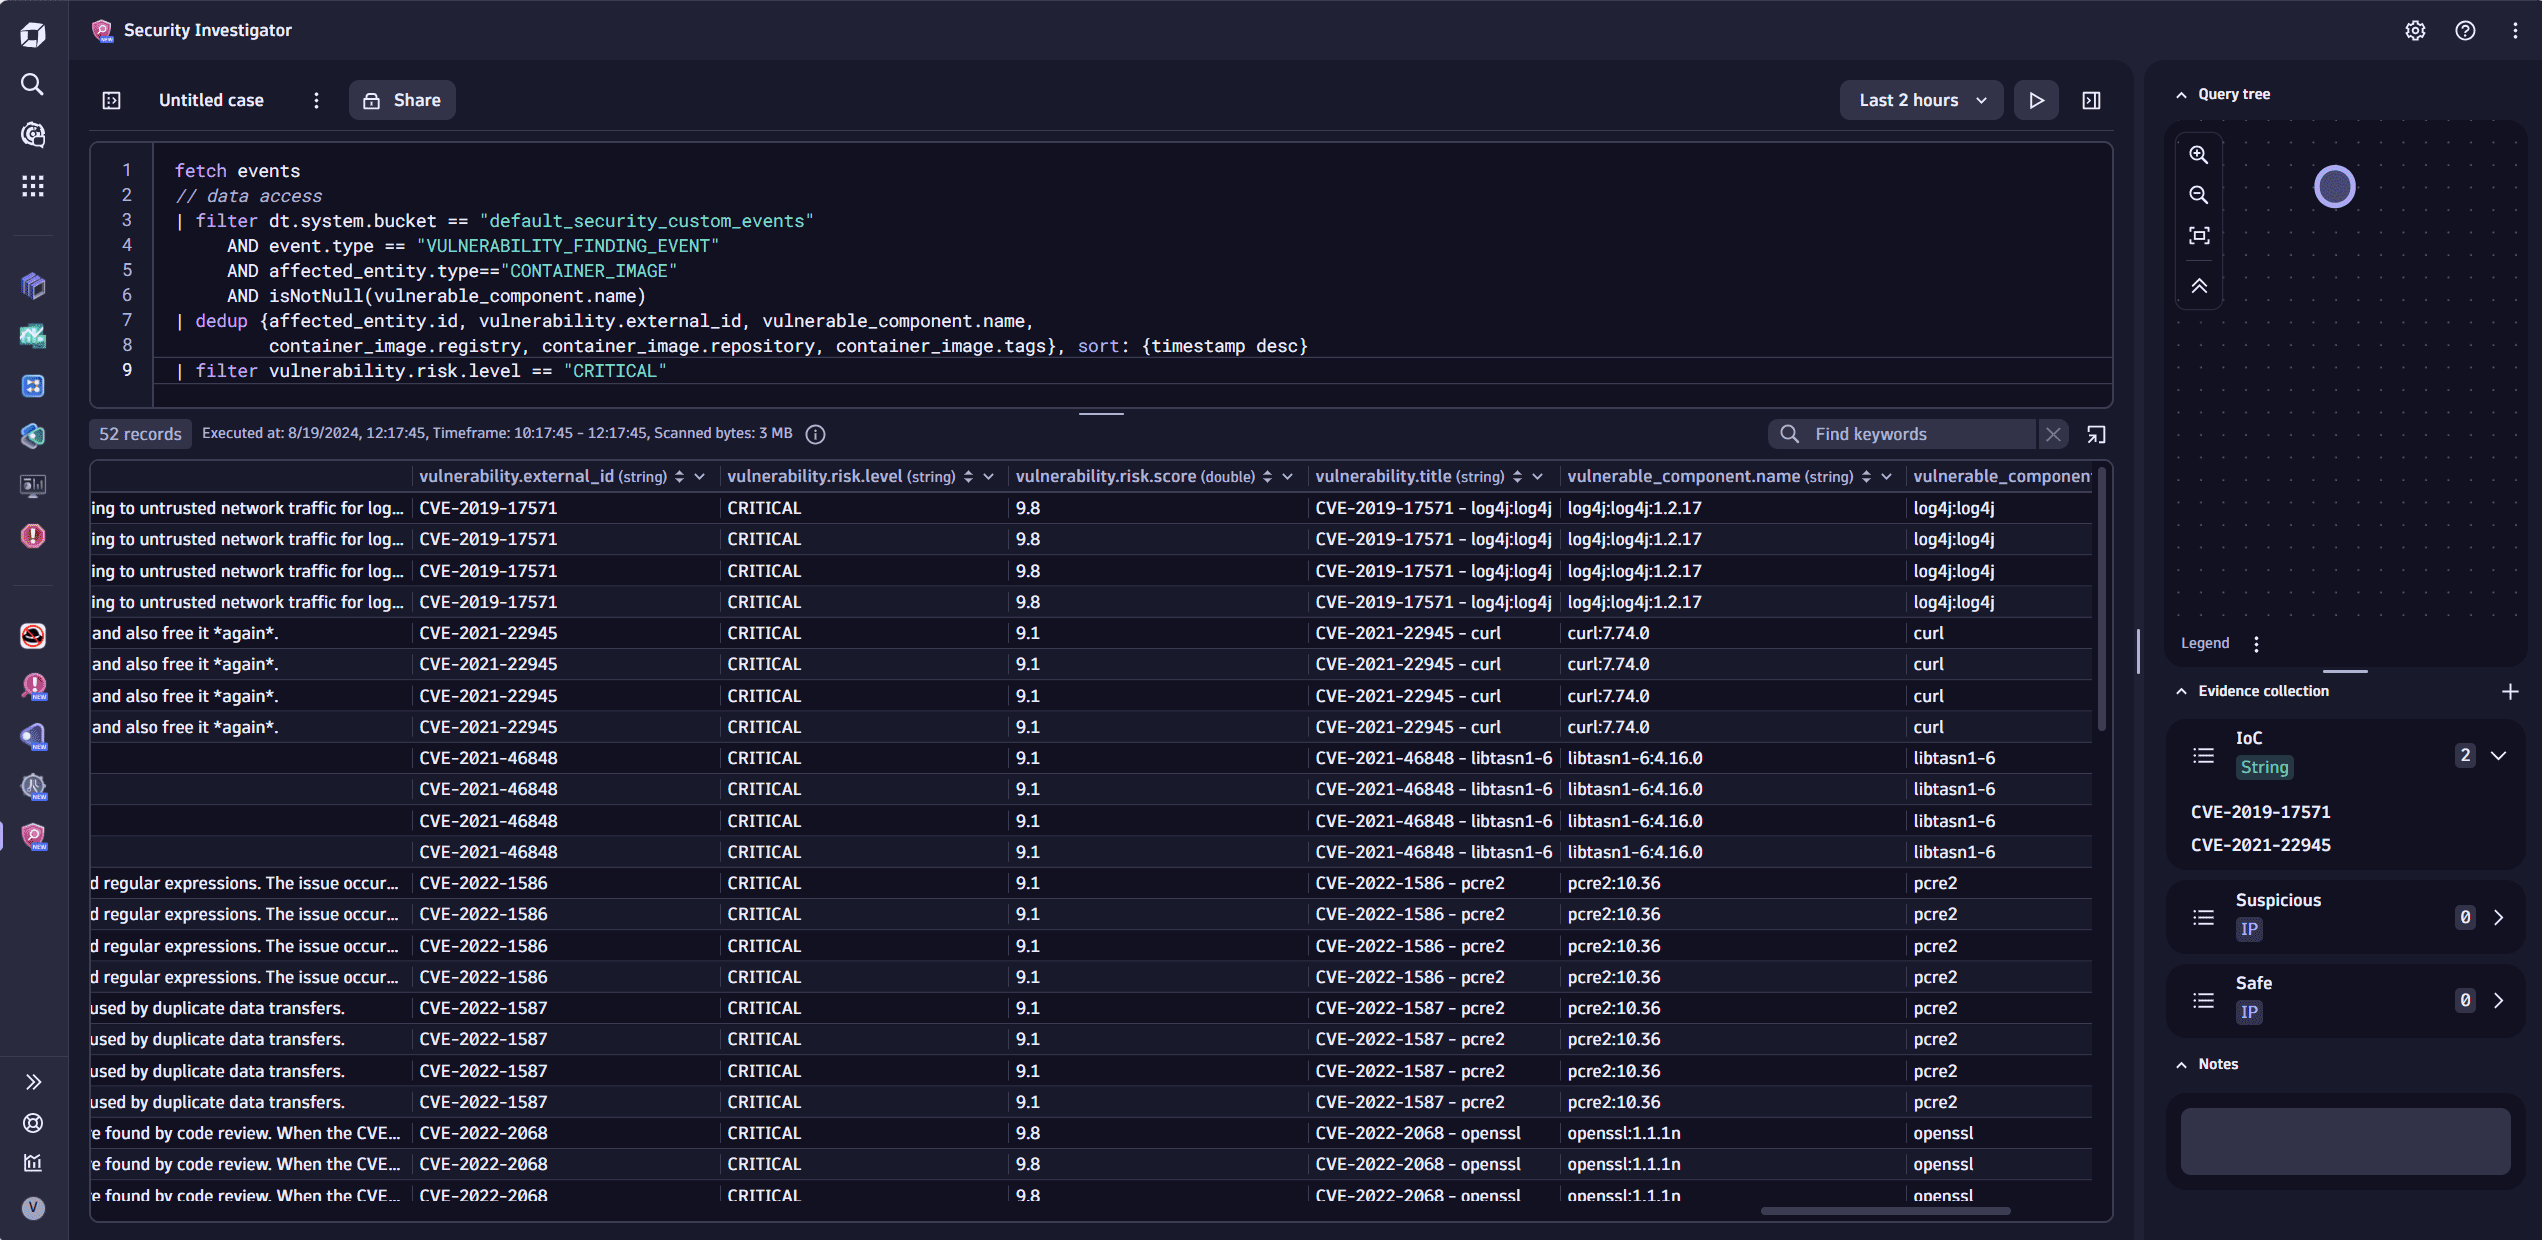Sort by vulnerability.risk.level column

[x=968, y=477]
